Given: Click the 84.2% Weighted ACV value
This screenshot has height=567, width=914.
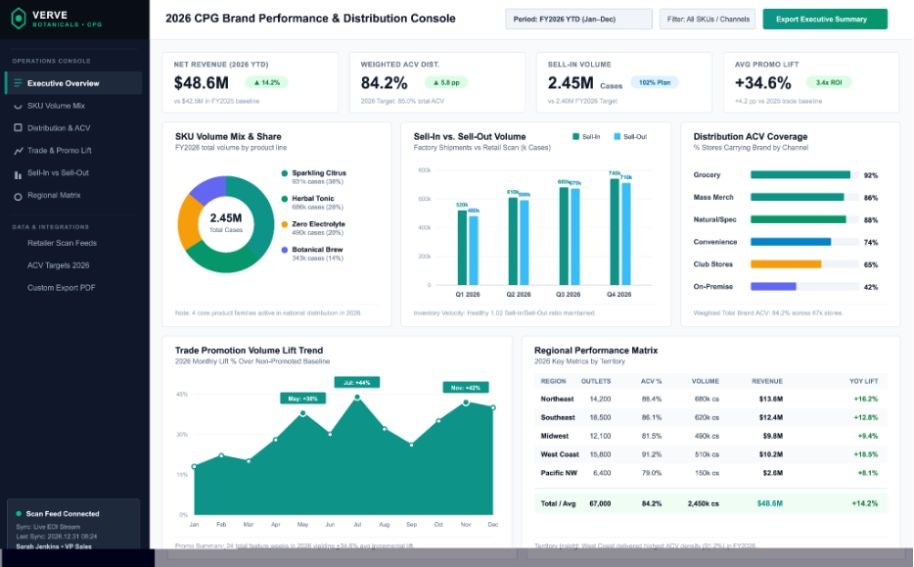Looking at the screenshot, I should [x=384, y=83].
